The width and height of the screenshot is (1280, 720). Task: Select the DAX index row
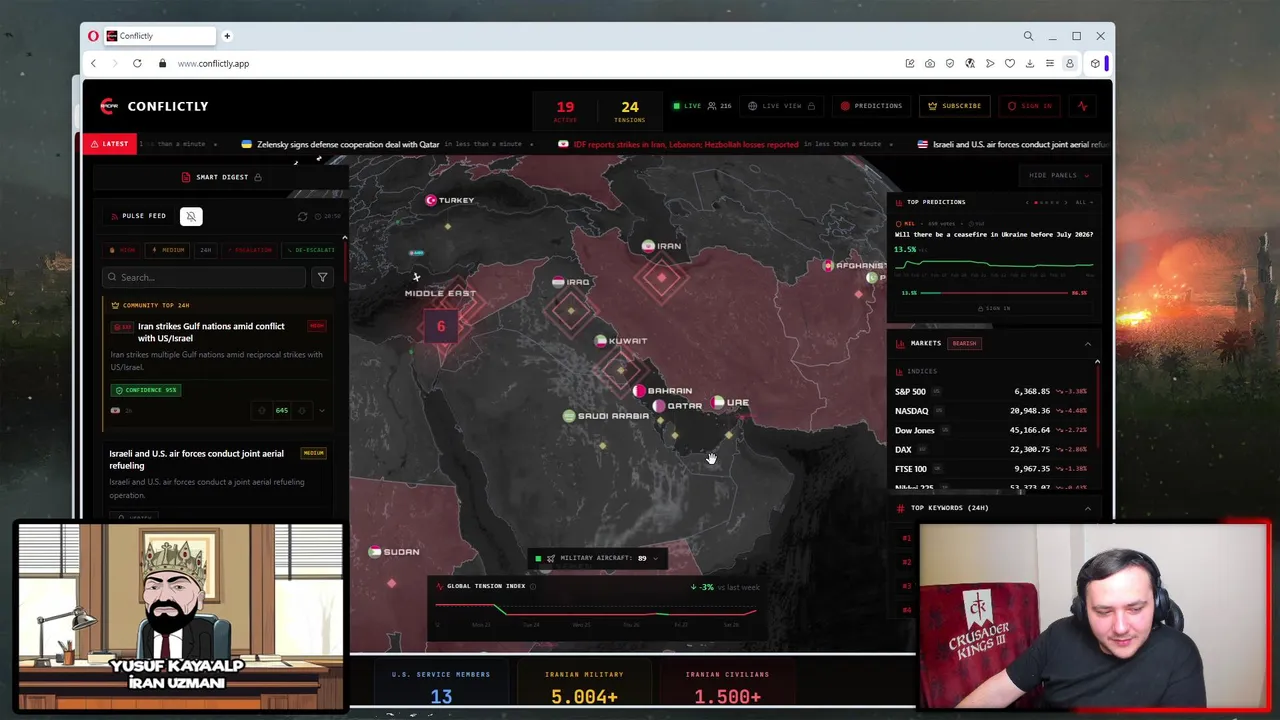coord(991,450)
